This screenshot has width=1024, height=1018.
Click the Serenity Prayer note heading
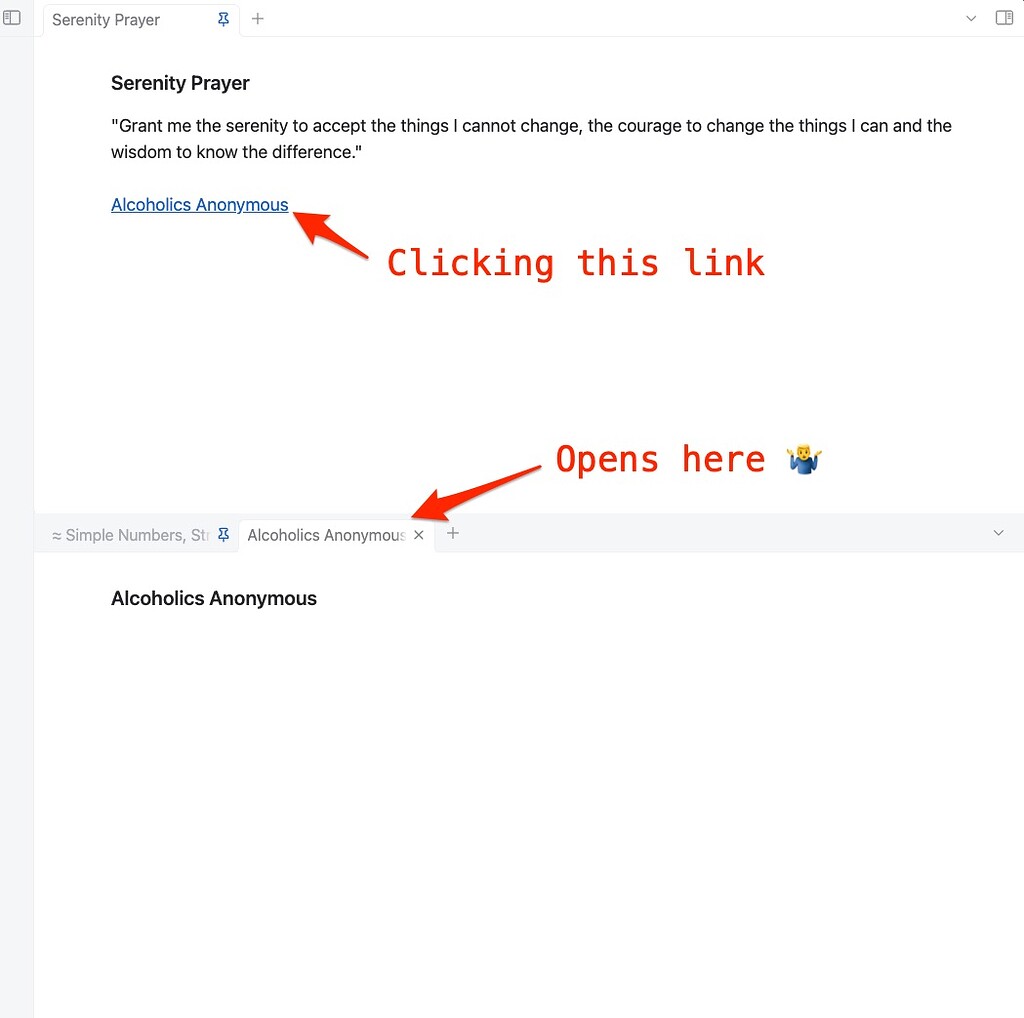(x=180, y=83)
